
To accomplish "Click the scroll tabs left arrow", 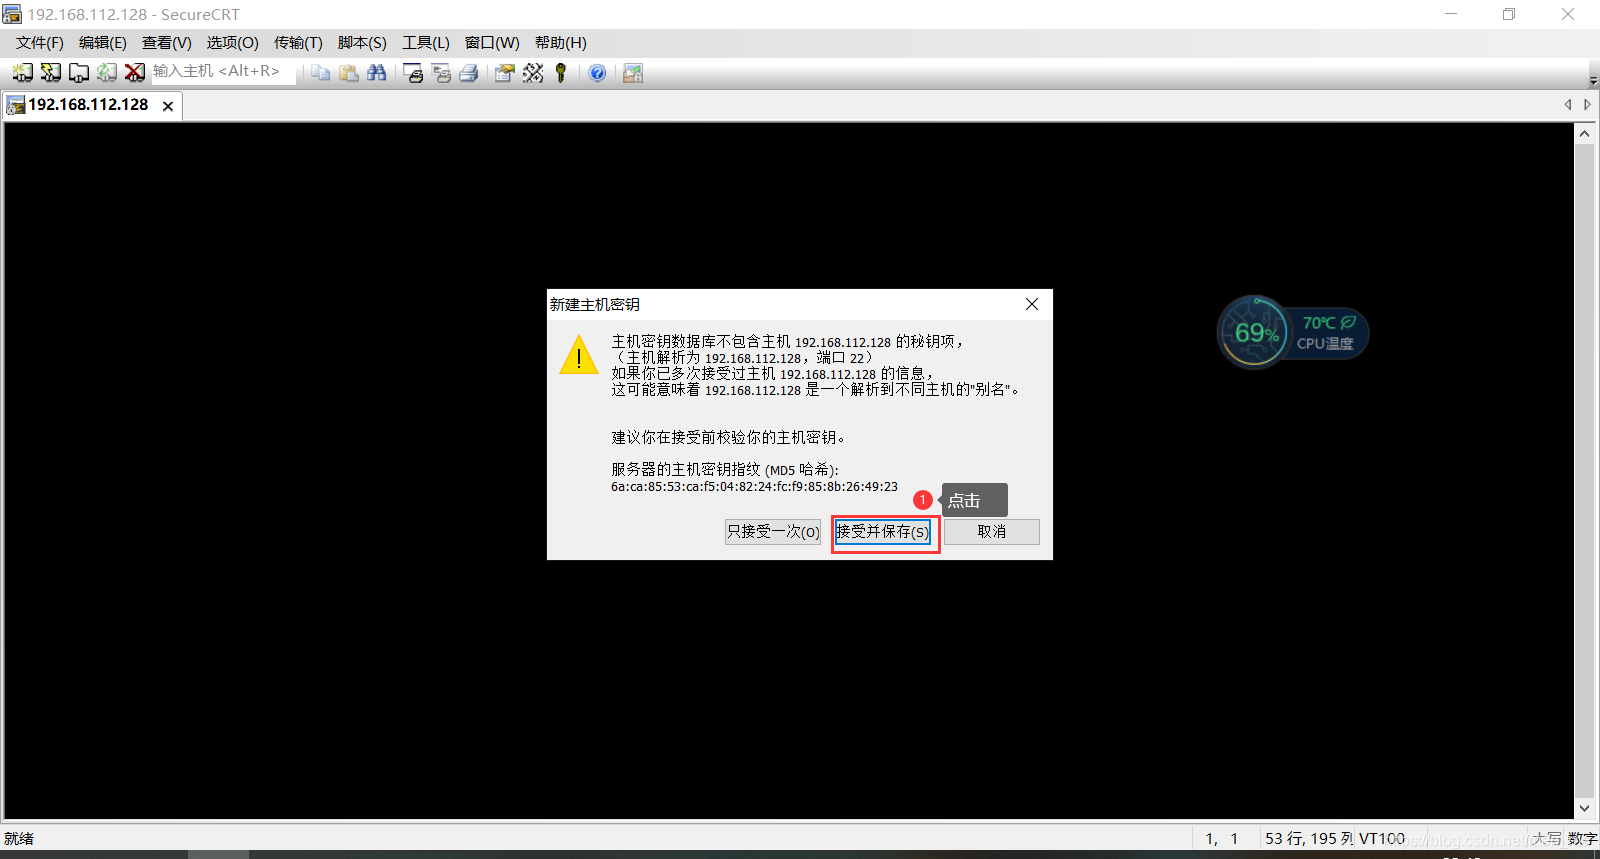I will [x=1567, y=105].
